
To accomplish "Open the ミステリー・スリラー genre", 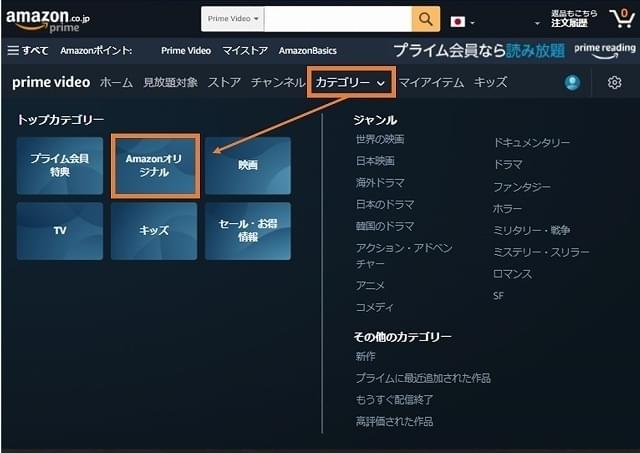I will click(541, 252).
